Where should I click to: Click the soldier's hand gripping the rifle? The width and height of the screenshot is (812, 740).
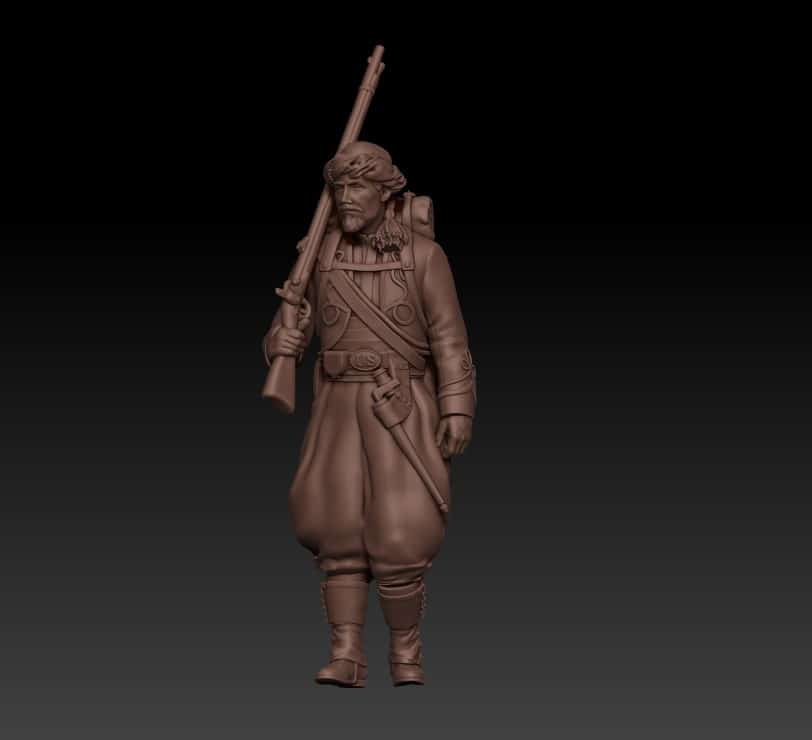(x=285, y=341)
